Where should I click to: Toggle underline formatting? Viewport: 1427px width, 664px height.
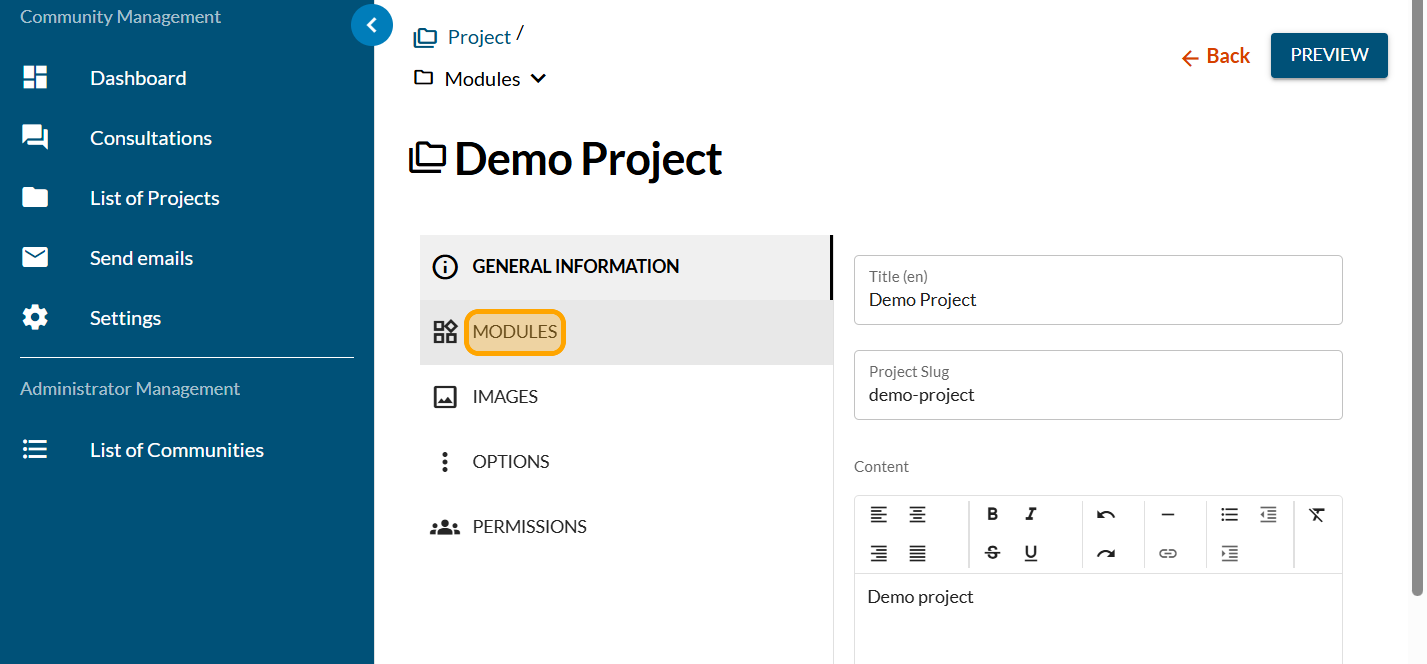1030,553
